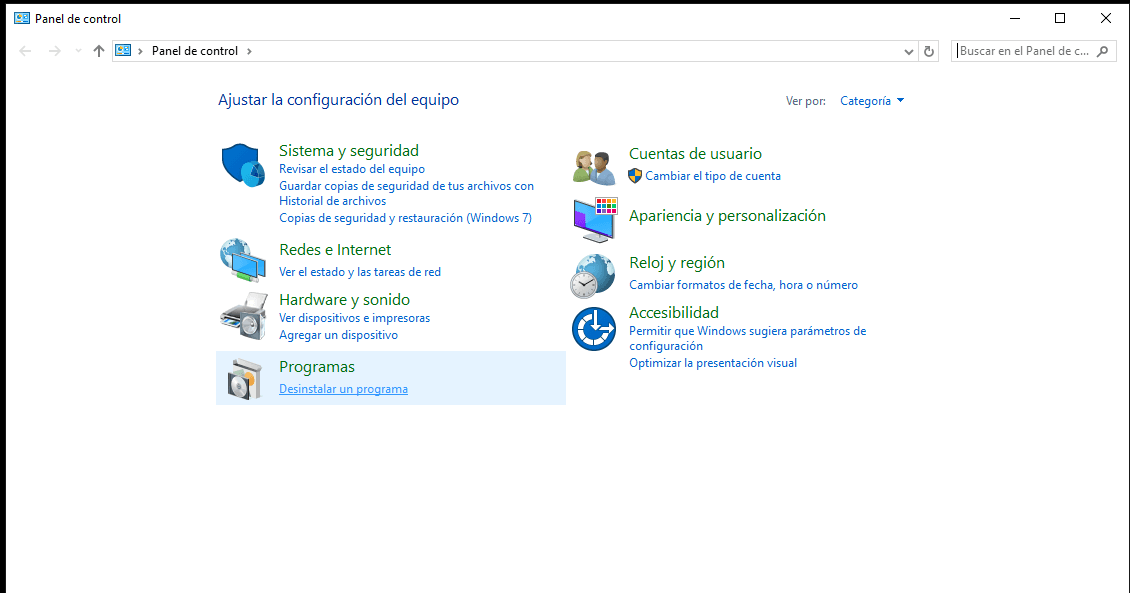Open Reloj y región category
Image resolution: width=1130 pixels, height=593 pixels.
[677, 263]
